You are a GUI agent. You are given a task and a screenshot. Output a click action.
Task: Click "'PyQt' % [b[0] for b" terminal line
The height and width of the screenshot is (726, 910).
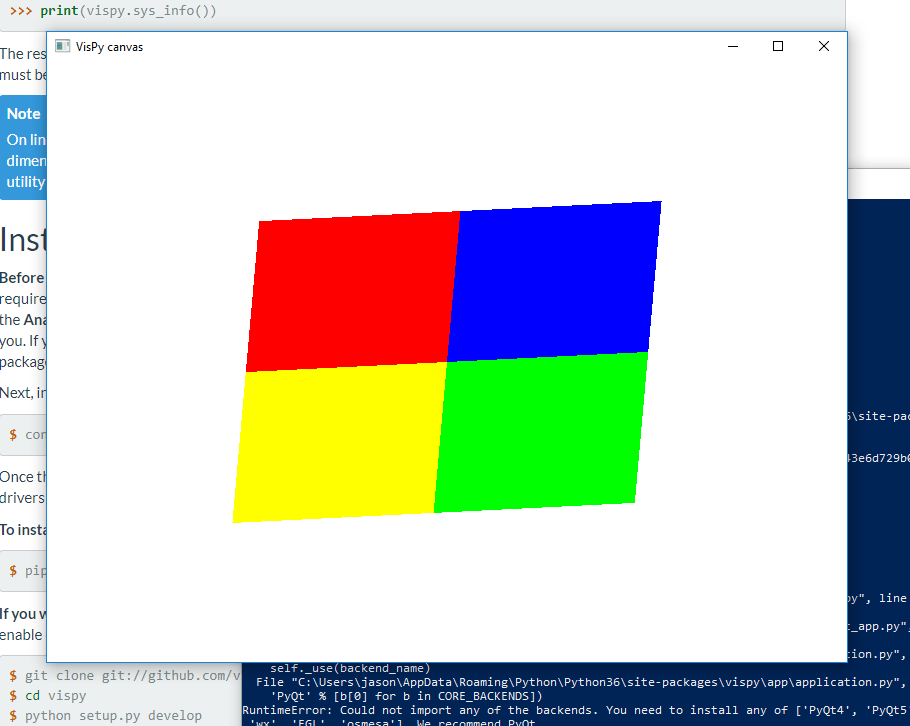[x=406, y=696]
